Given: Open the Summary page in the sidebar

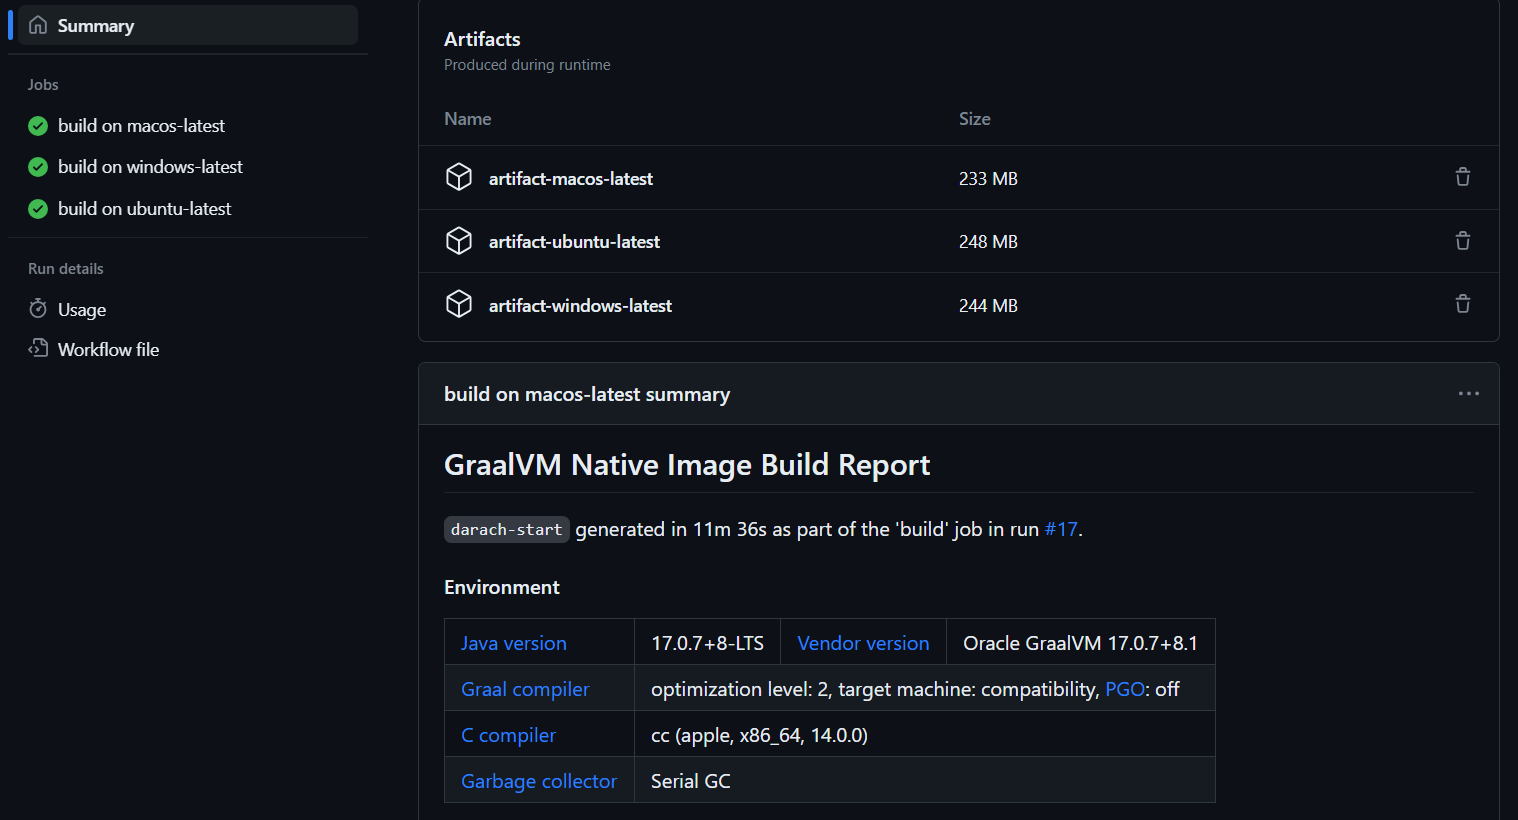Looking at the screenshot, I should click(x=188, y=25).
